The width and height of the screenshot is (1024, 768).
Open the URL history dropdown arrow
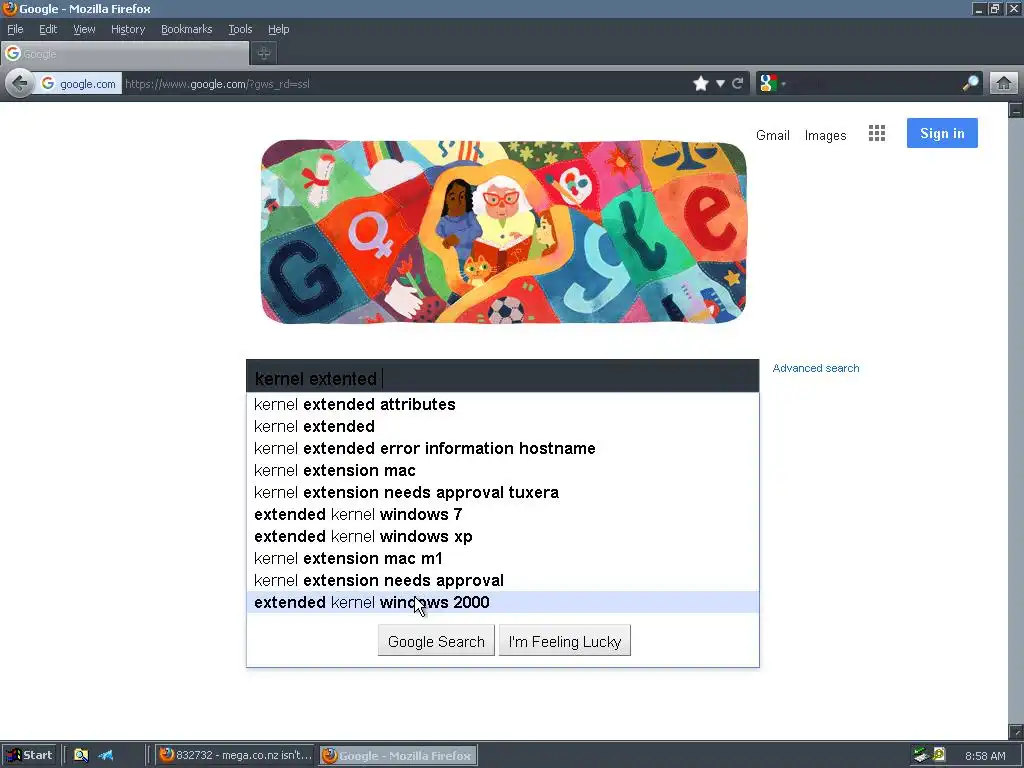[x=720, y=84]
